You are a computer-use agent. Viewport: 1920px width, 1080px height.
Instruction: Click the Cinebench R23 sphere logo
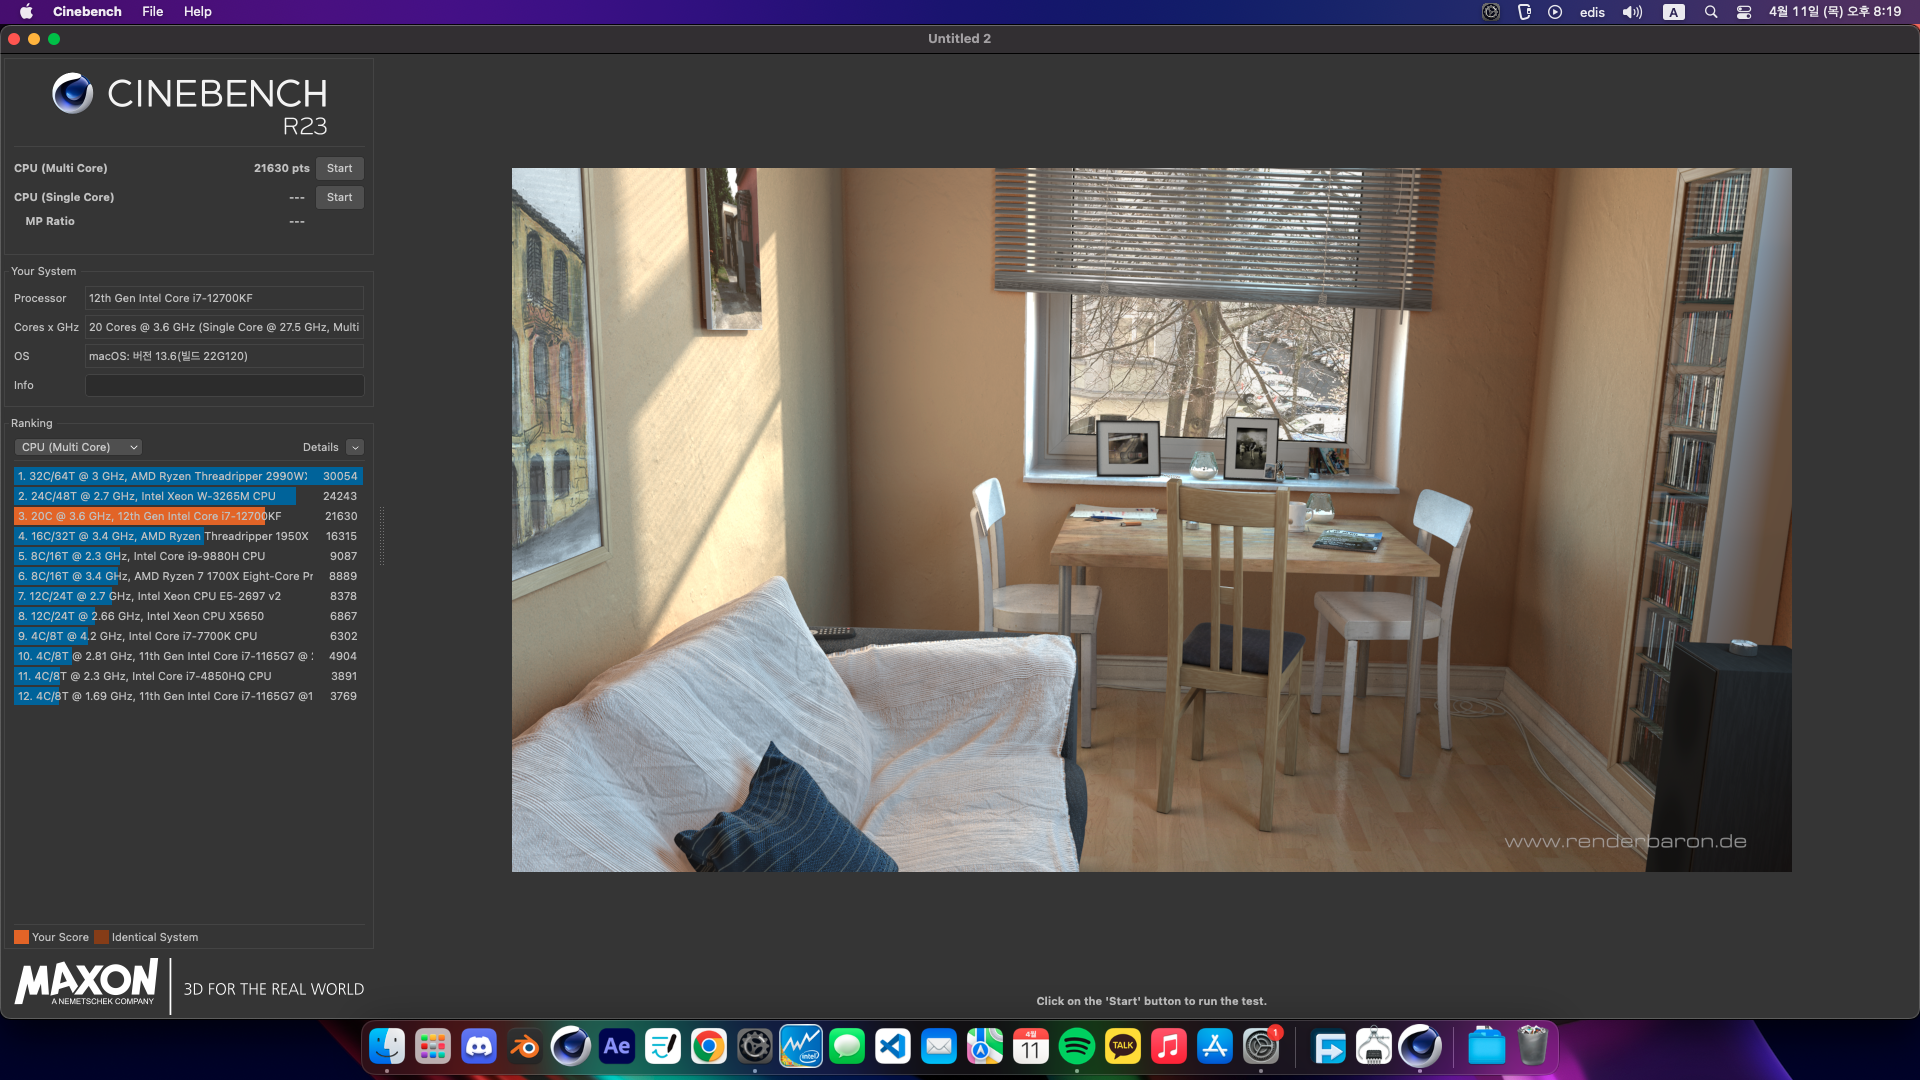click(x=72, y=93)
